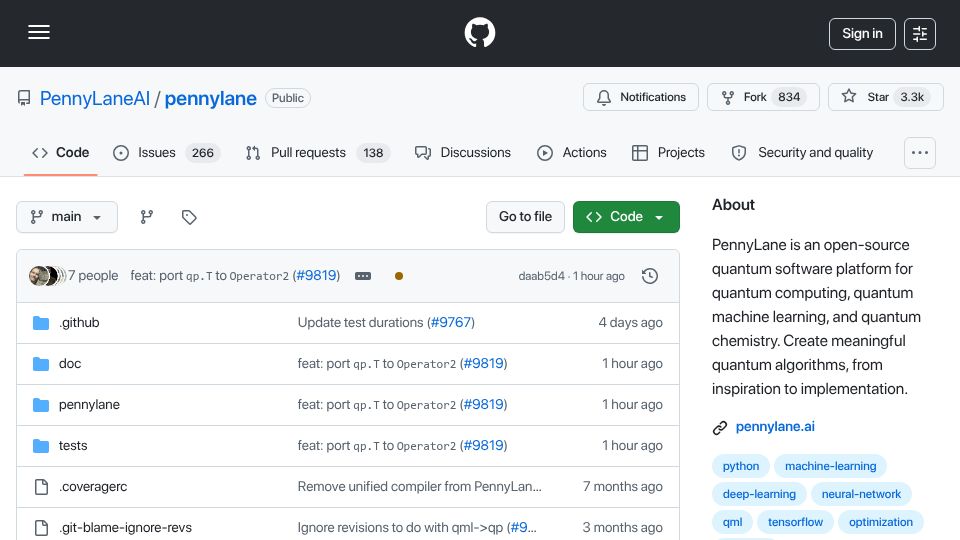Star the pennylane repository
The image size is (960, 540).
[x=885, y=97]
